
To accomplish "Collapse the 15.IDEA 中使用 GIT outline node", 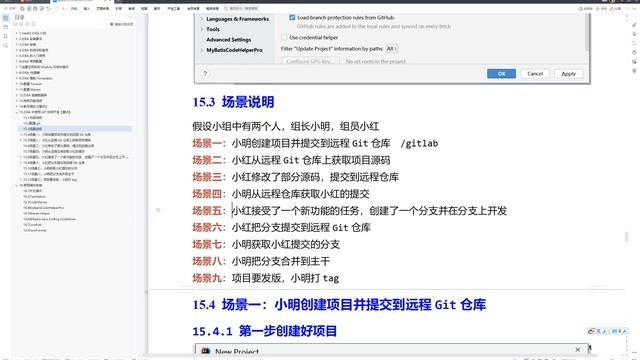I will pos(17,112).
